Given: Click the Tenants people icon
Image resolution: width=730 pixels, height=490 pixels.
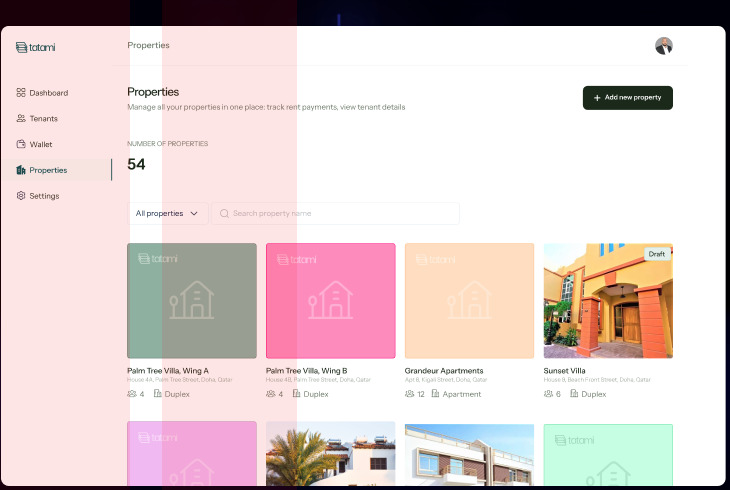Looking at the screenshot, I should point(20,118).
